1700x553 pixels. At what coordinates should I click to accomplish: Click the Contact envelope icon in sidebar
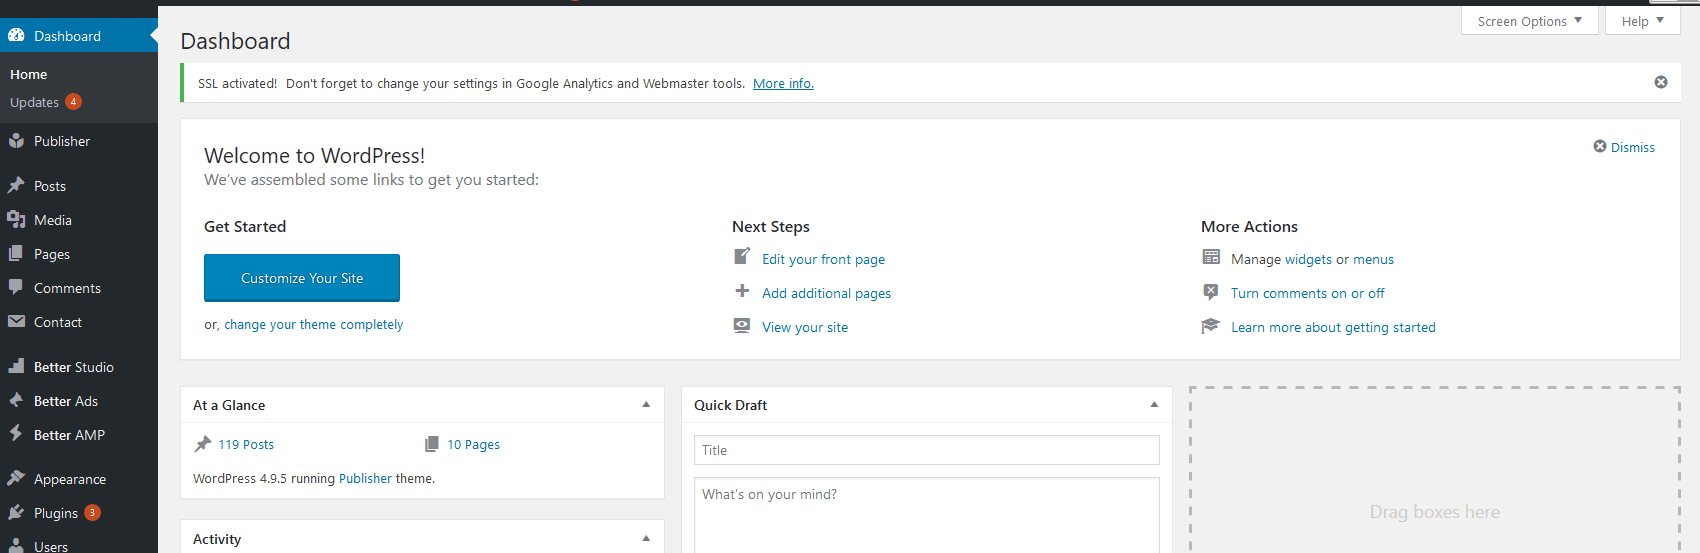click(16, 322)
